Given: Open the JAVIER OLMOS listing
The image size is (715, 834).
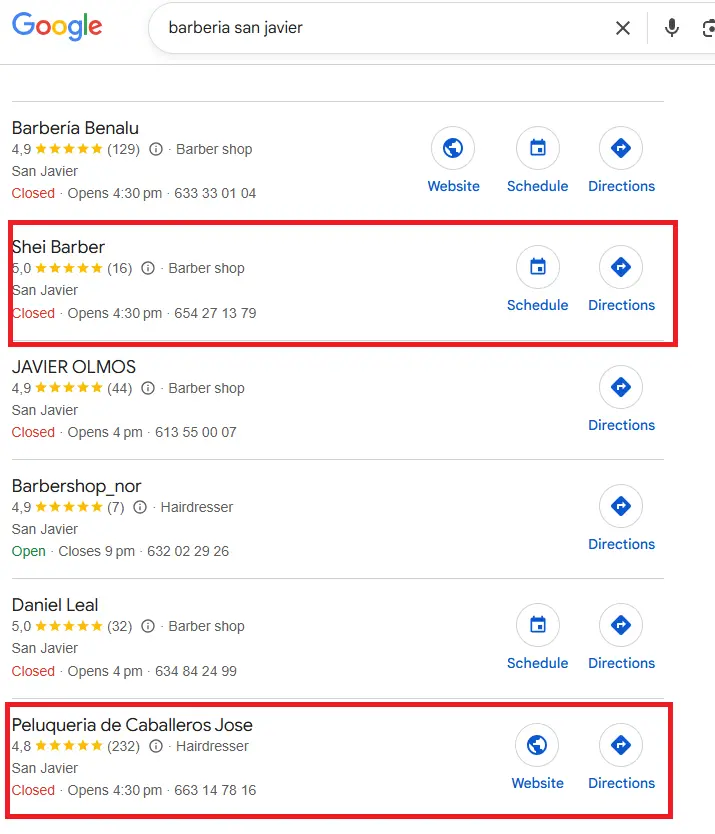Looking at the screenshot, I should click(73, 367).
